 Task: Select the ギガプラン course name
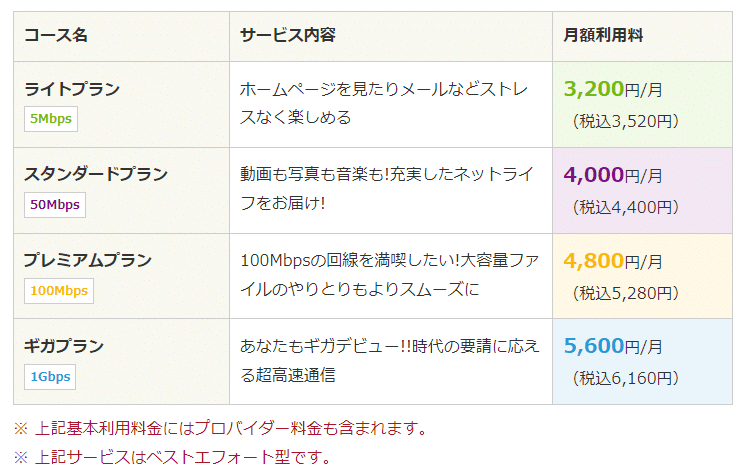point(64,346)
